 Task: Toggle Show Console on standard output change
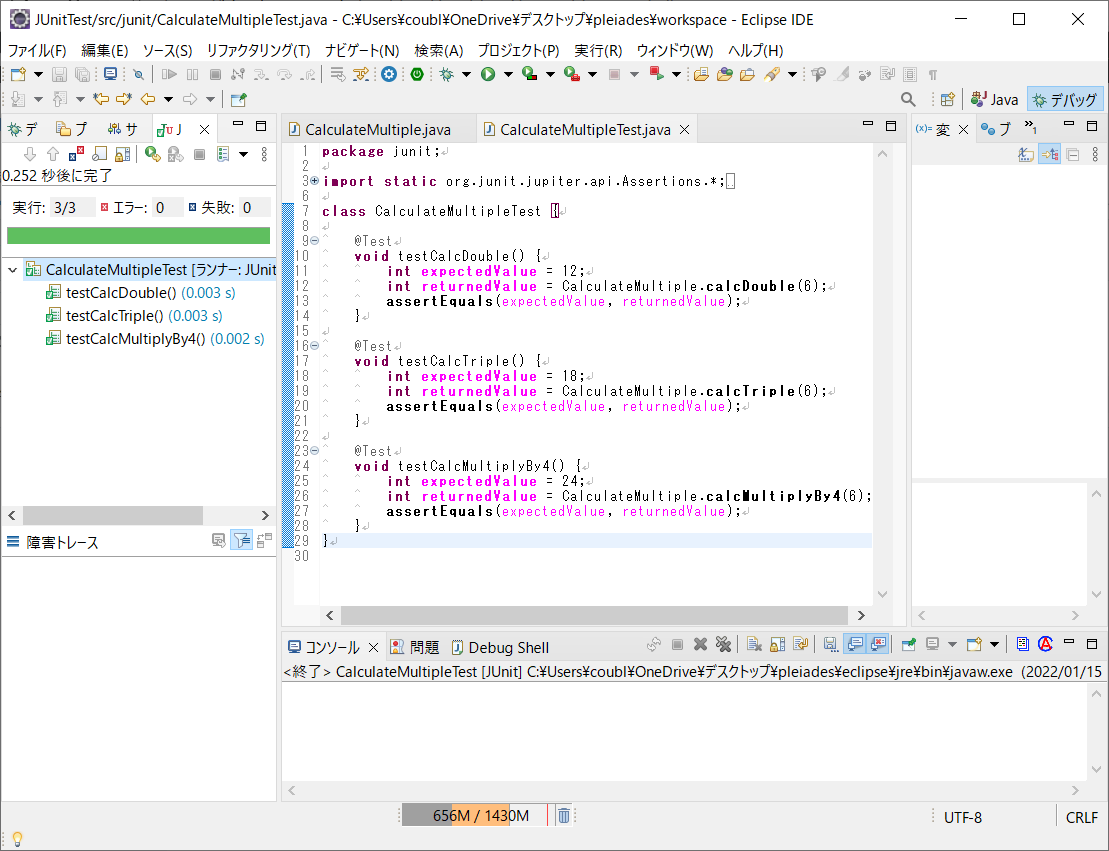(855, 644)
